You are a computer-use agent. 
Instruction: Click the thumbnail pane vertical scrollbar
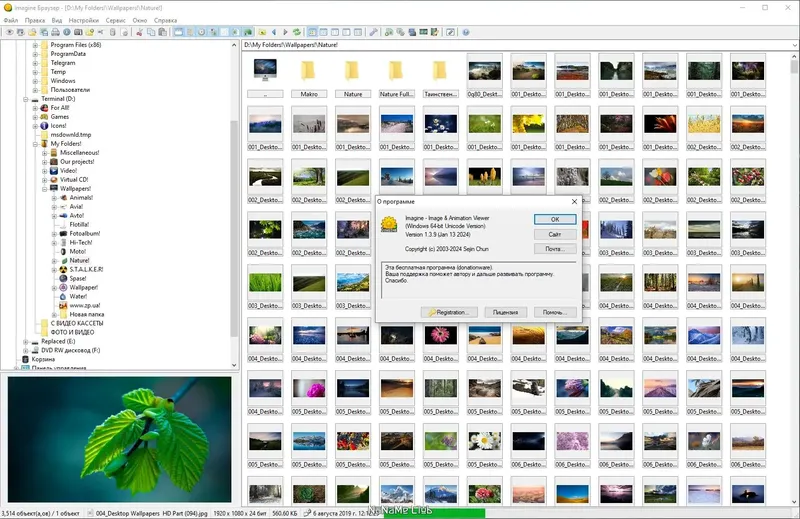[794, 278]
